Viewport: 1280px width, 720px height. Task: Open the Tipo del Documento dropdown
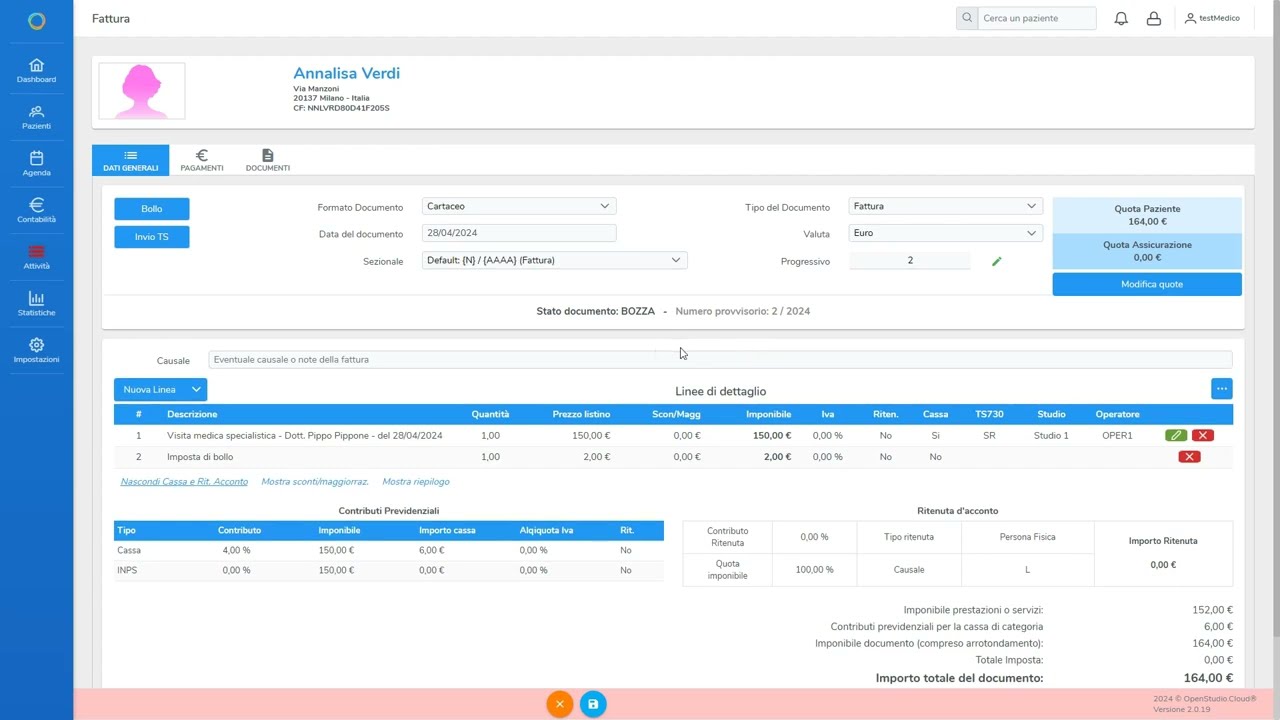945,206
